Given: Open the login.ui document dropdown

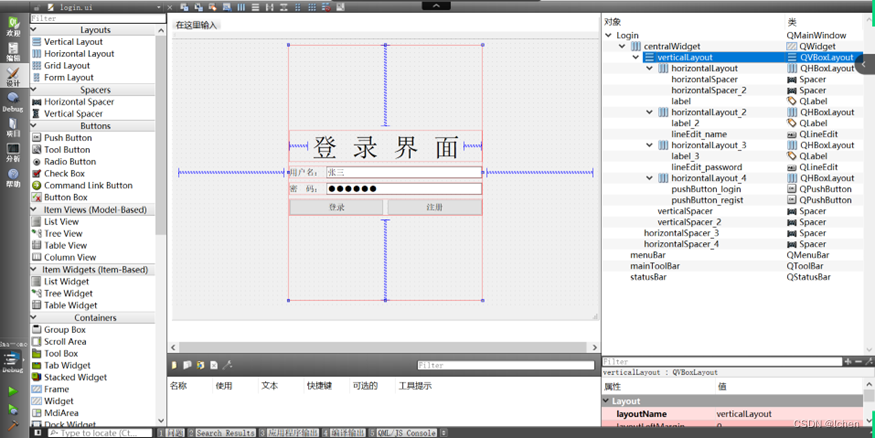Looking at the screenshot, I should pyautogui.click(x=158, y=7).
